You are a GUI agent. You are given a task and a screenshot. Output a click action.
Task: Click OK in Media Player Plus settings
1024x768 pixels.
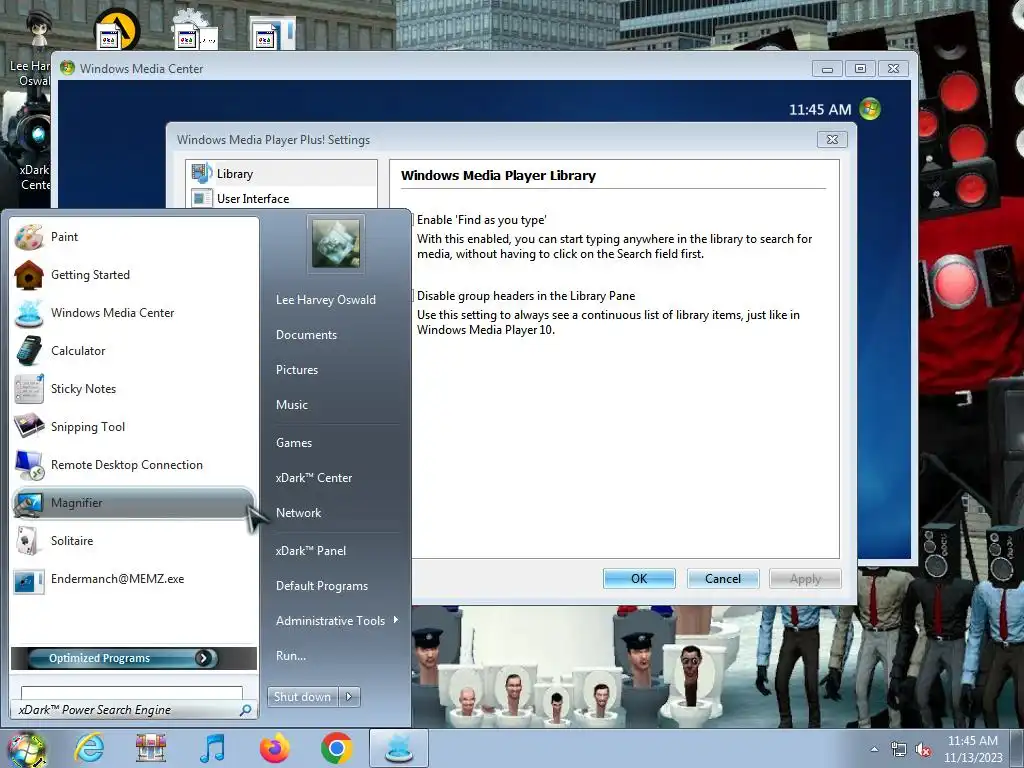[639, 579]
